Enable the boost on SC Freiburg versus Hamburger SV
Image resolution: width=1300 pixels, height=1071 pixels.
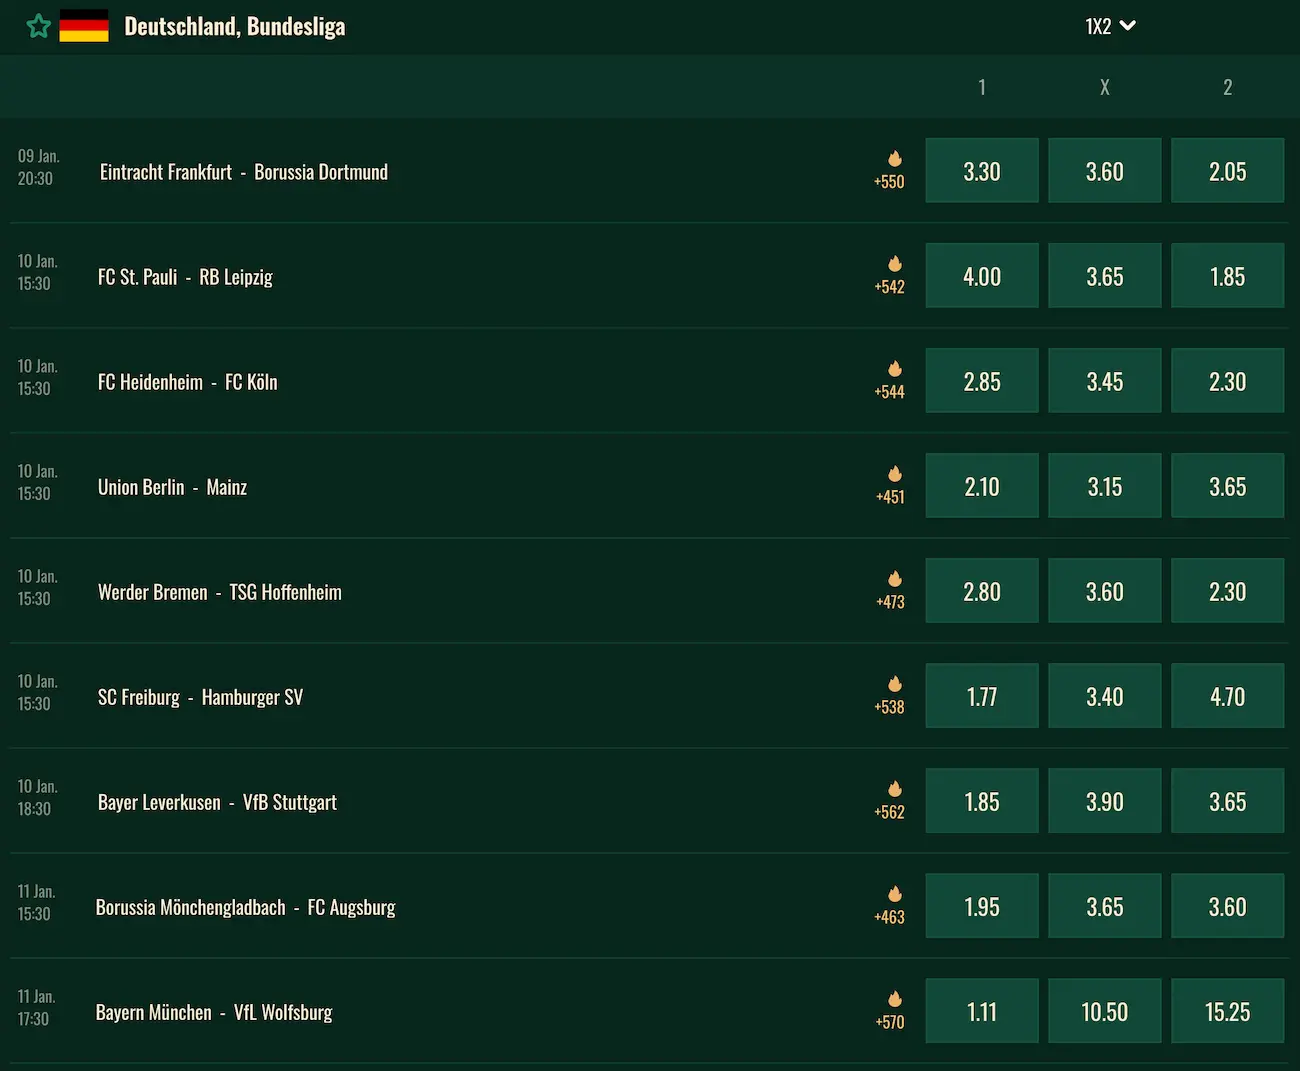coord(893,685)
